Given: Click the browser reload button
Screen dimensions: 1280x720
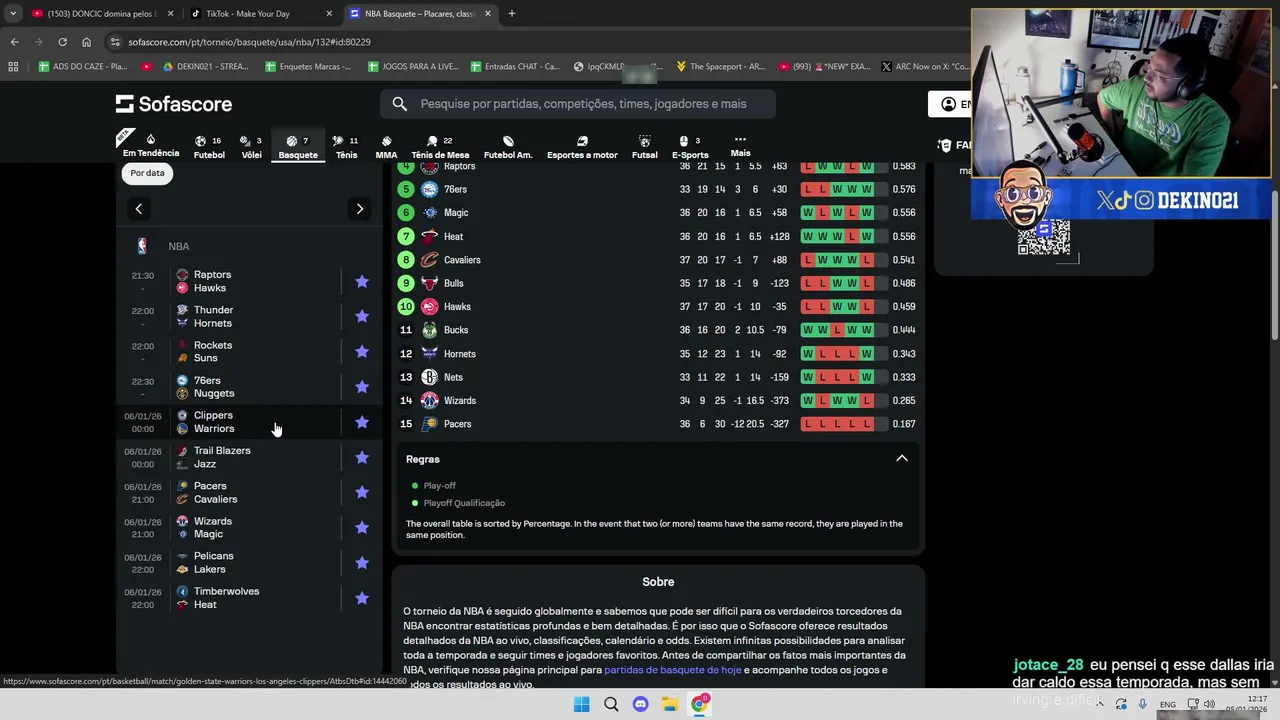Looking at the screenshot, I should [62, 42].
